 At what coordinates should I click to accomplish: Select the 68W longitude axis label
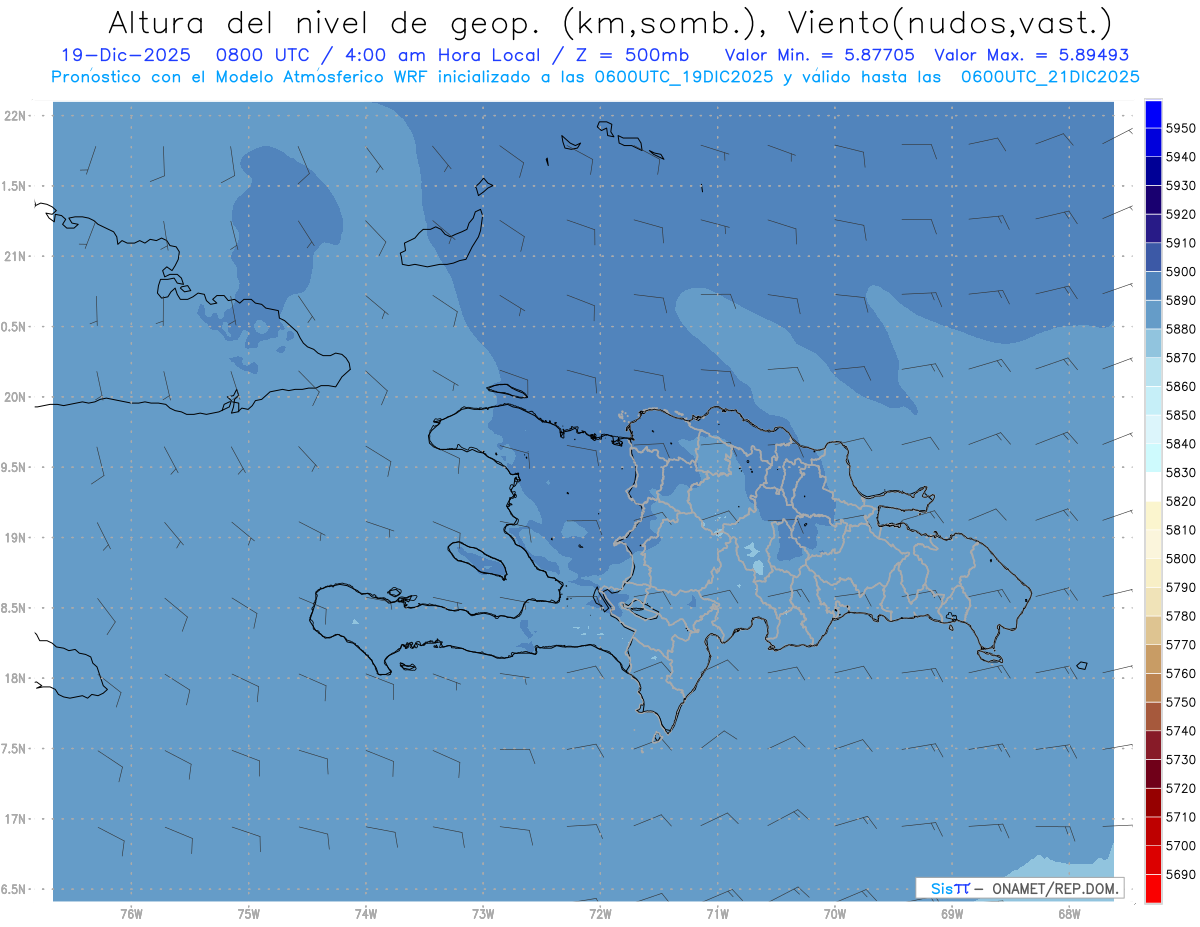(x=1069, y=913)
